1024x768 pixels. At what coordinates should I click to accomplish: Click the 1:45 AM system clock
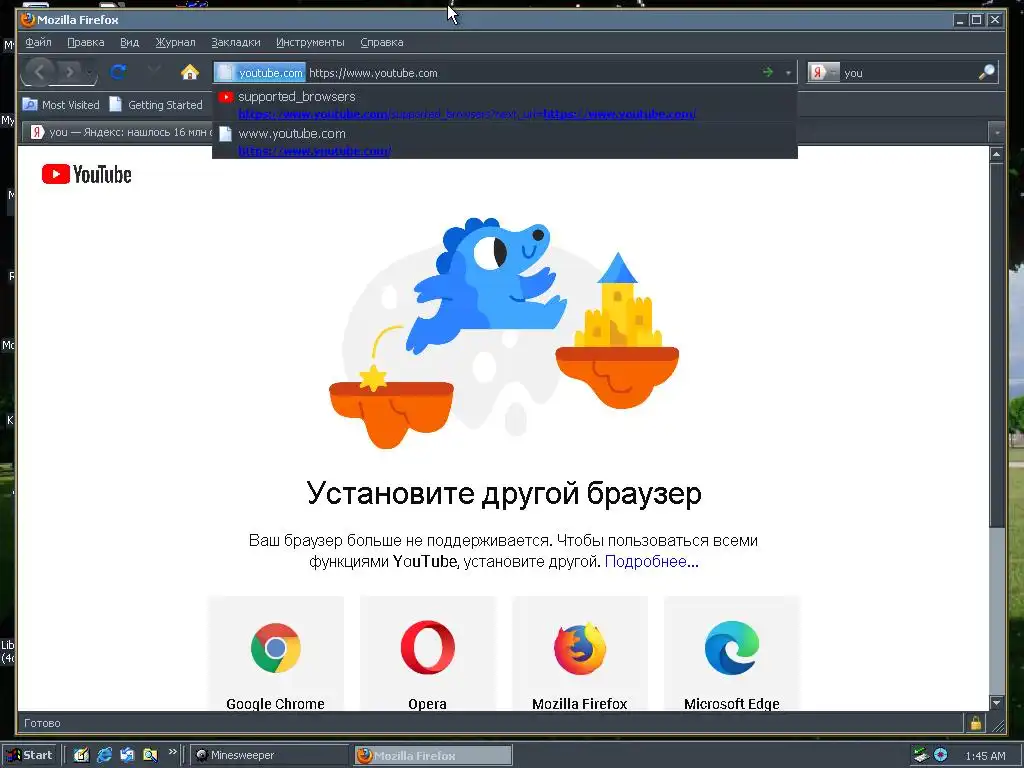985,756
